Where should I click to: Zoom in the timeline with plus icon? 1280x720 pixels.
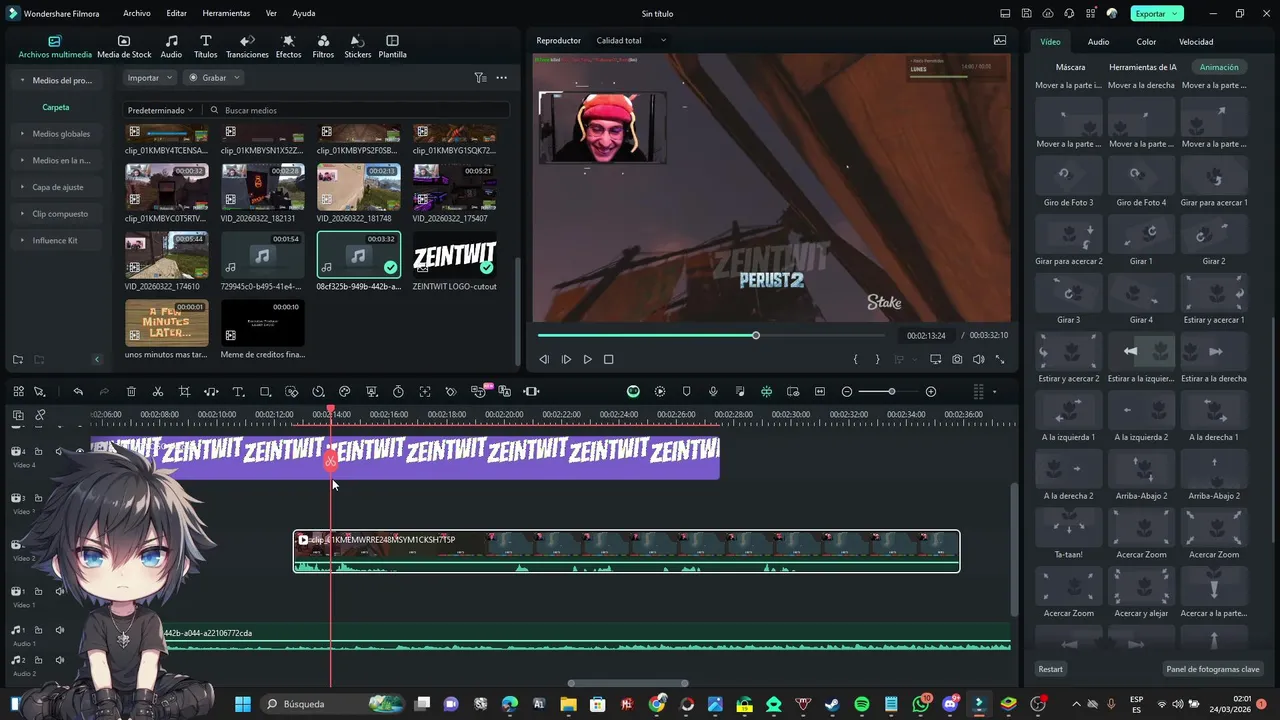(931, 392)
